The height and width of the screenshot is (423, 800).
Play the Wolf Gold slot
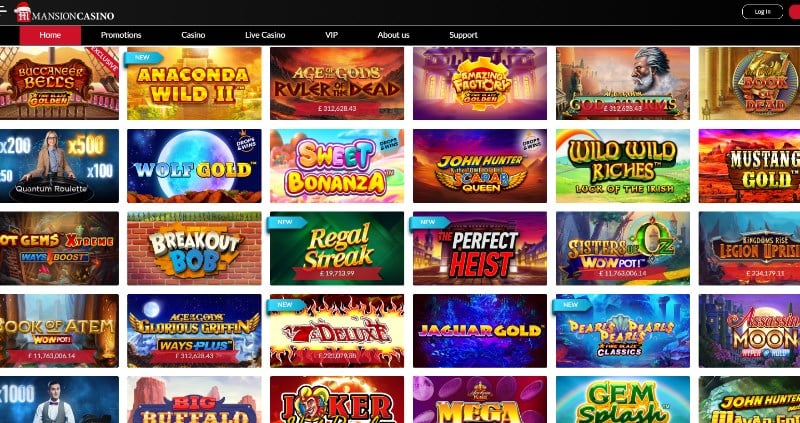click(194, 166)
